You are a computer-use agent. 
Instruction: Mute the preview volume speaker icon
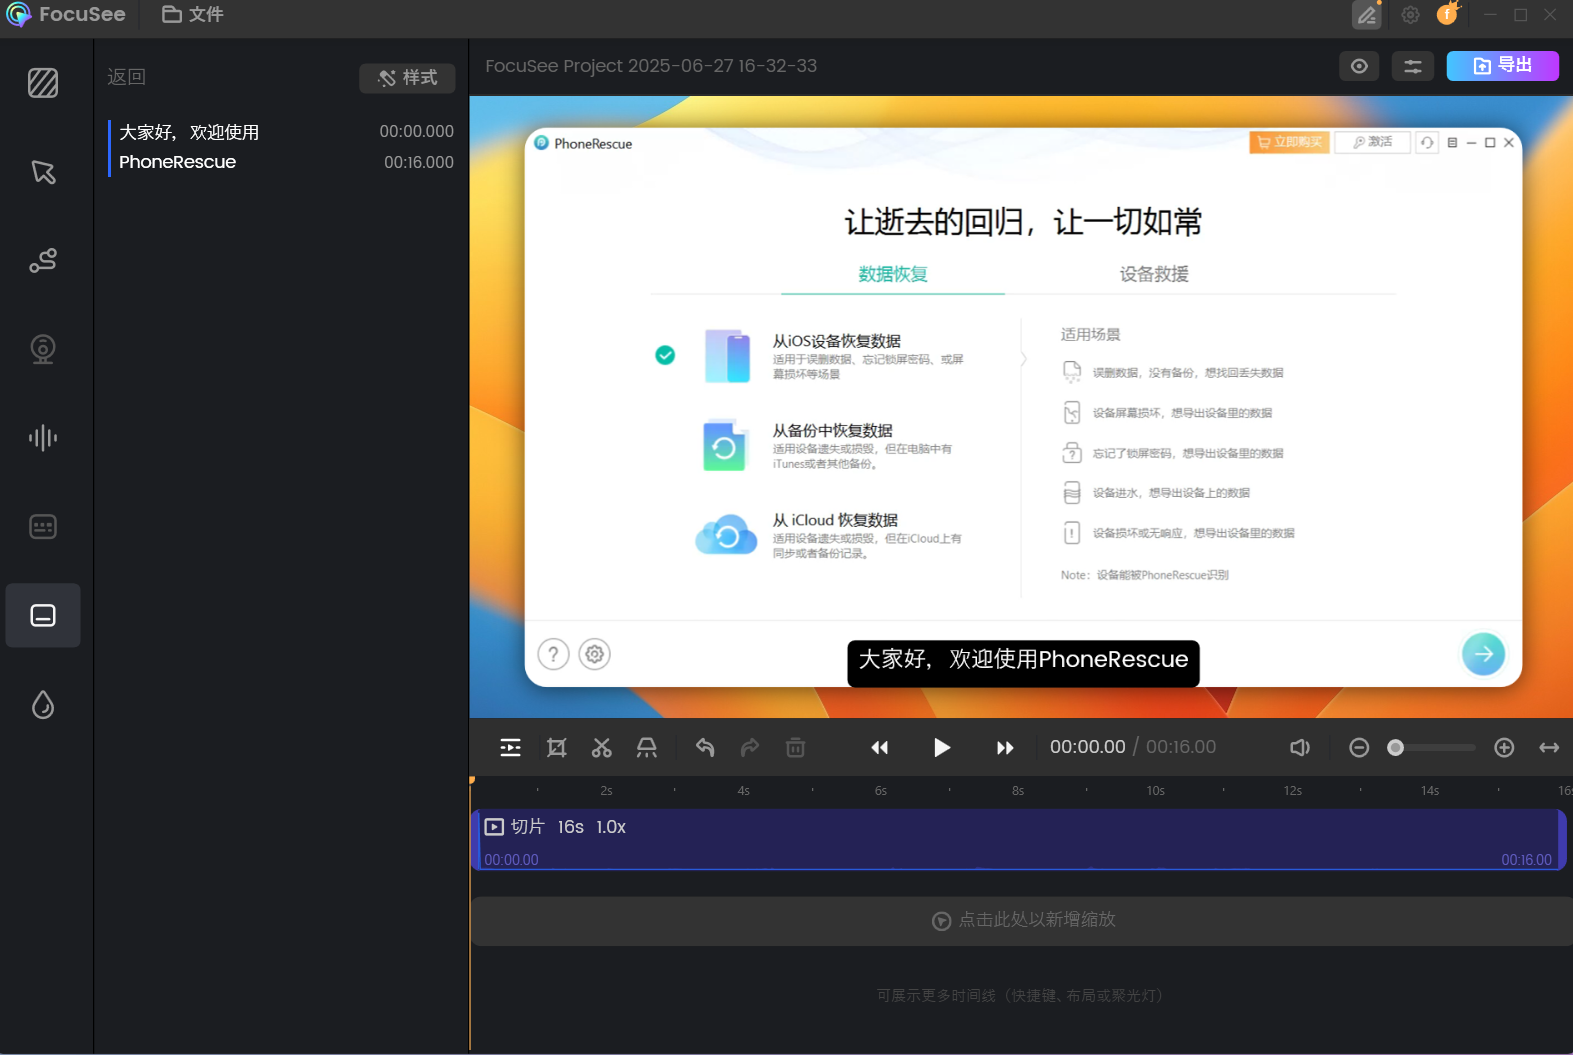click(x=1300, y=747)
